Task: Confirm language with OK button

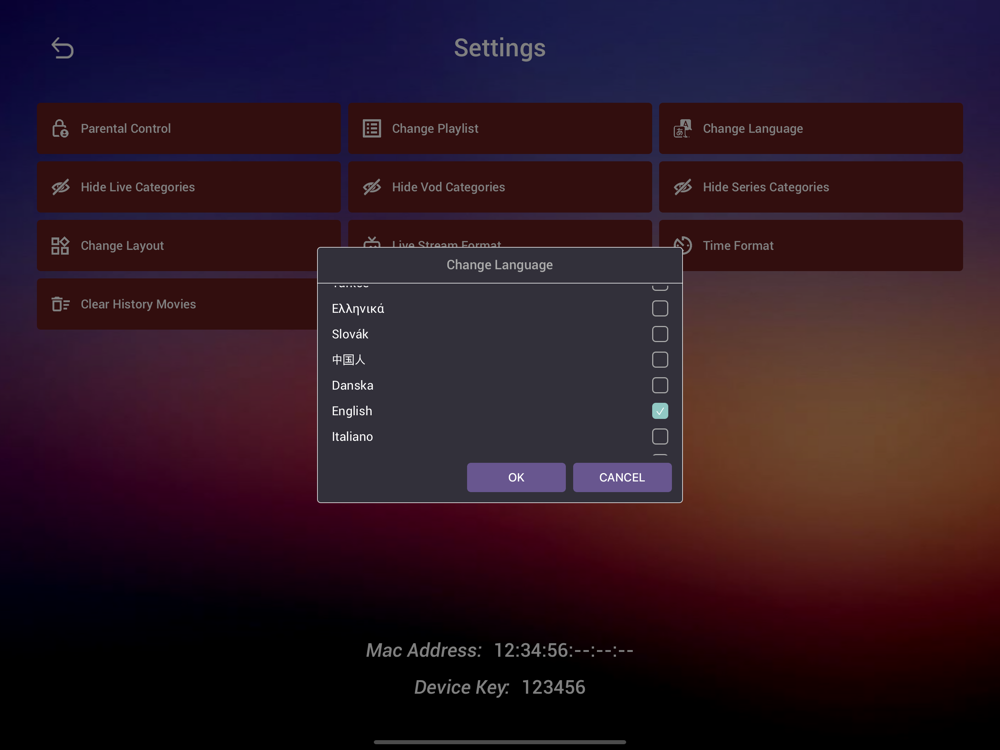Action: coord(516,478)
